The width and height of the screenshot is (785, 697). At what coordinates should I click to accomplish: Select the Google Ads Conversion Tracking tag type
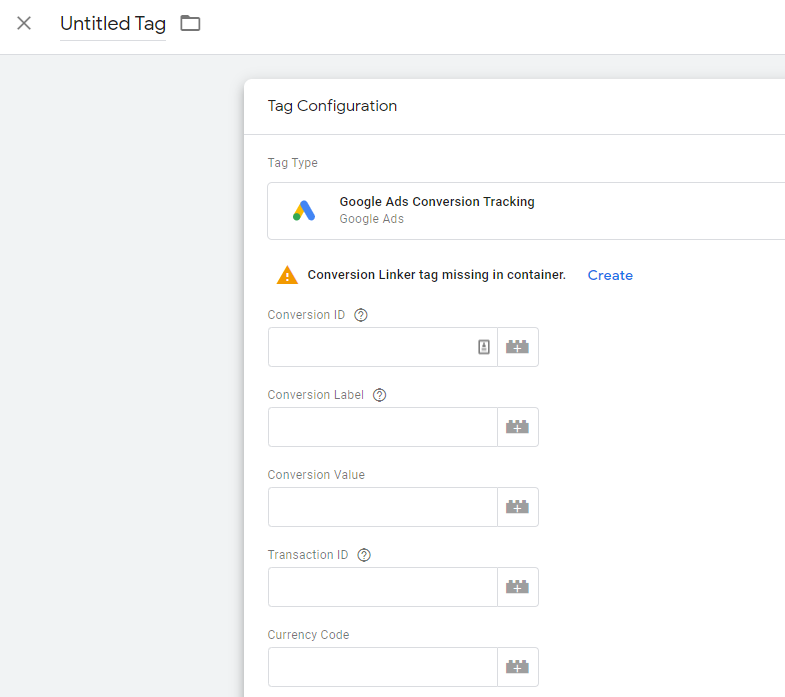(x=526, y=211)
